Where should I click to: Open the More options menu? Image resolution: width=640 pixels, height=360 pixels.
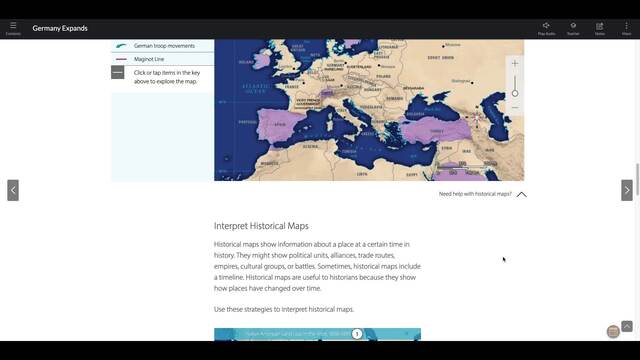pyautogui.click(x=627, y=29)
